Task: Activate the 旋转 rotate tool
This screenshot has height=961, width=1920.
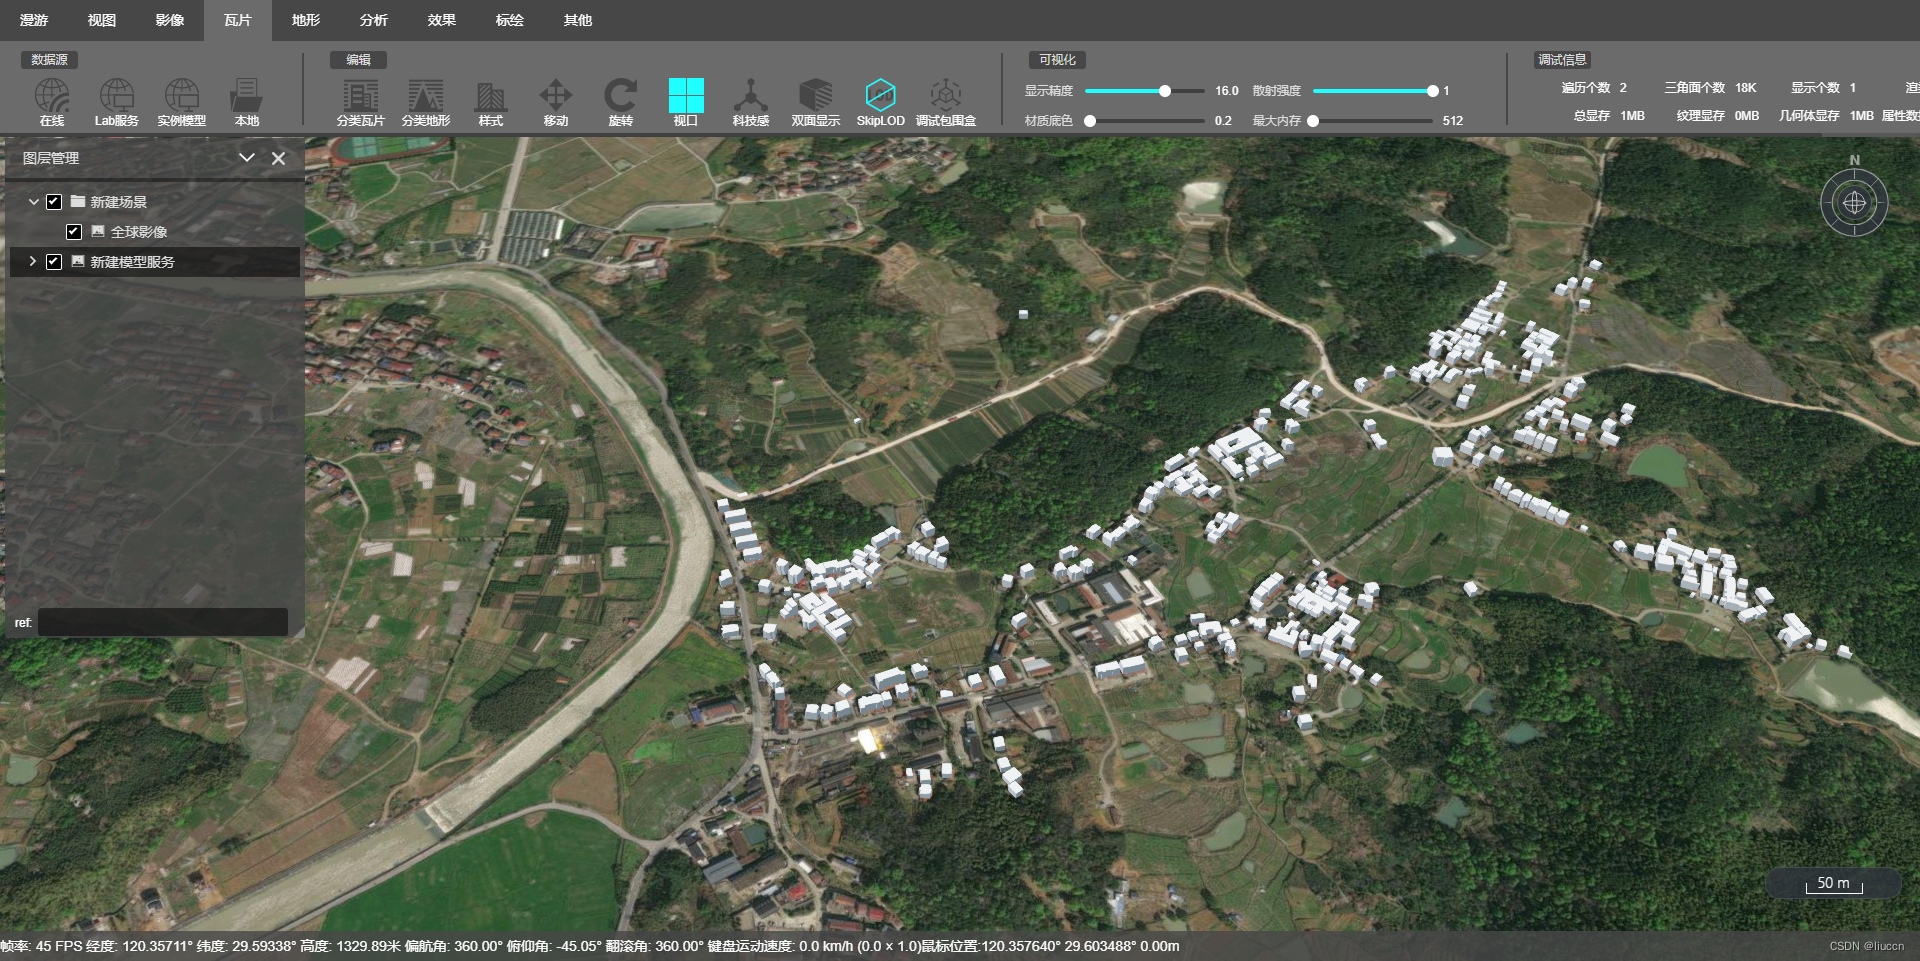Action: pyautogui.click(x=621, y=102)
